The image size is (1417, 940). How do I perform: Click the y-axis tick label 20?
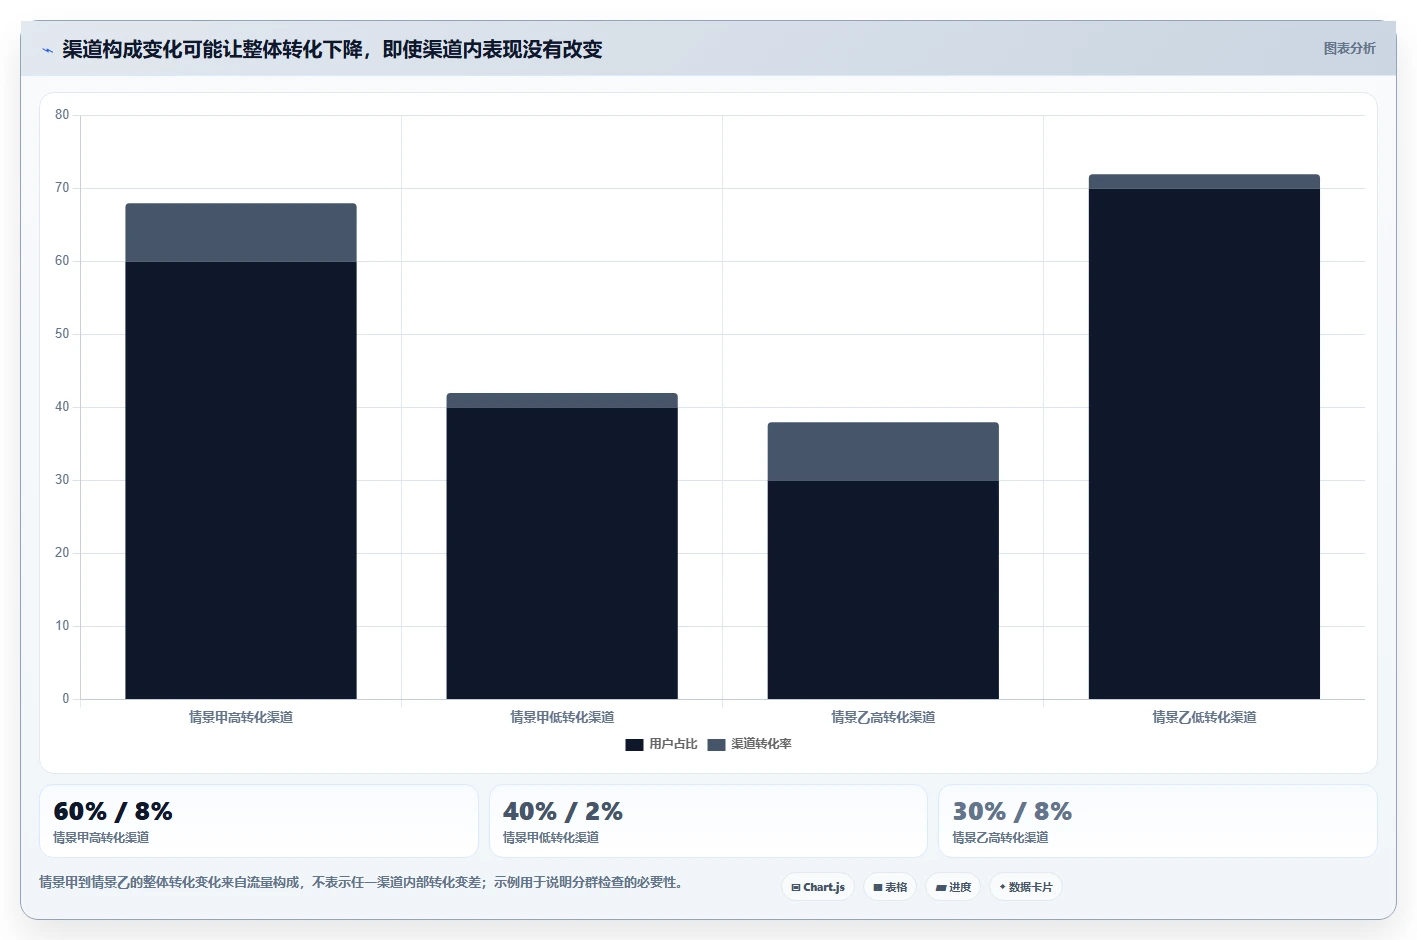(x=62, y=553)
